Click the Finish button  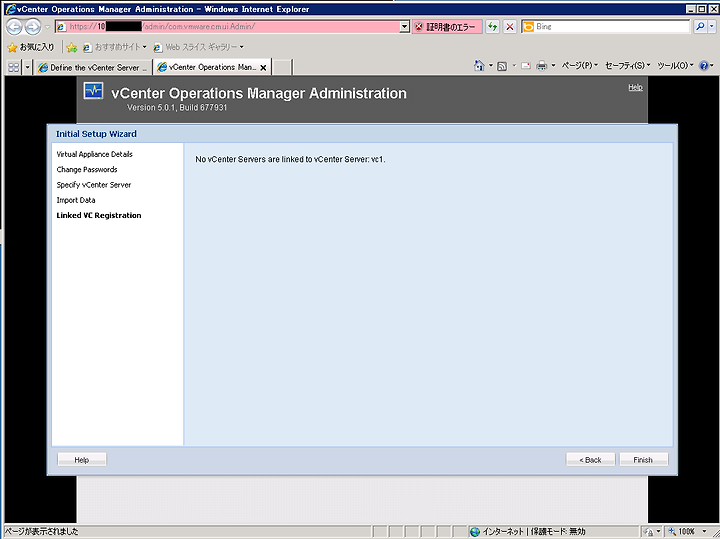[643, 460]
